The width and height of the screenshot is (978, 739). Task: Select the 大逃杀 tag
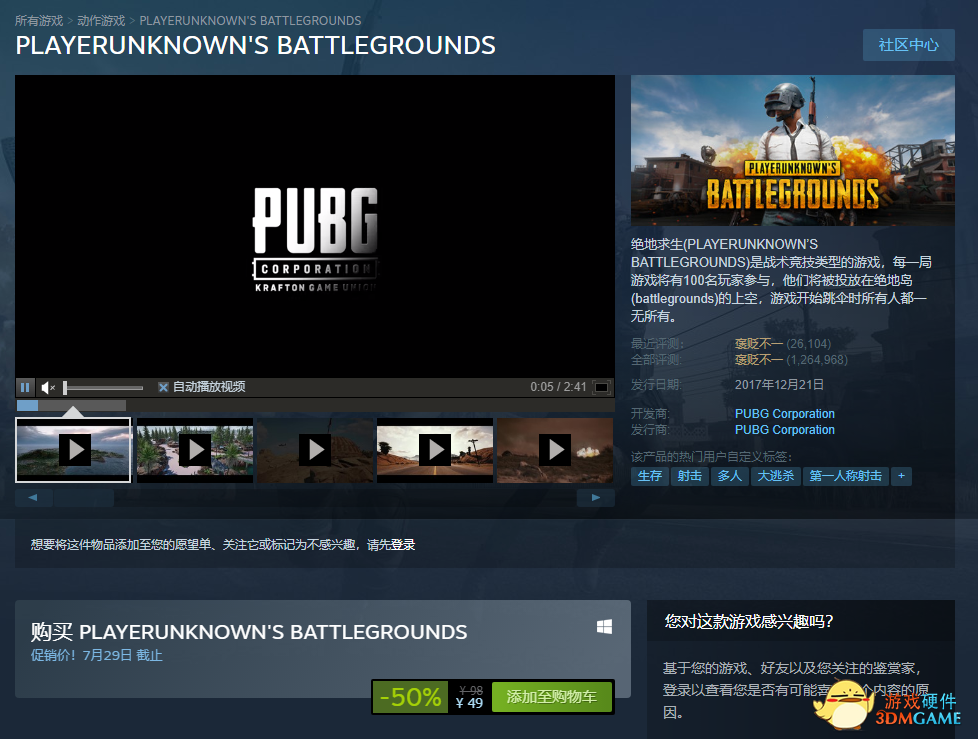point(775,476)
